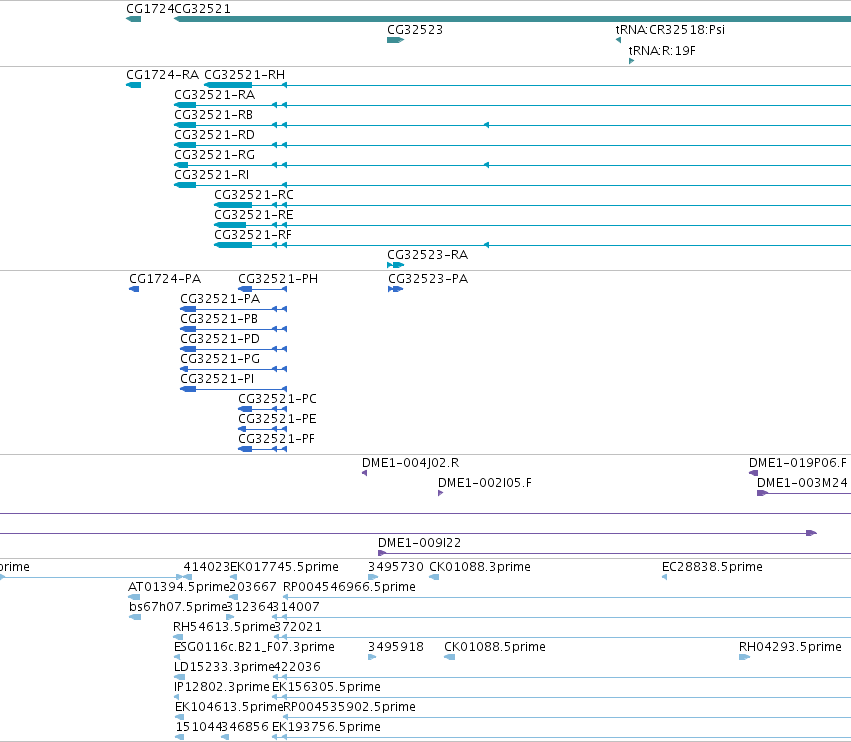Select the 3495918 EST label
Screen dimensions: 851x742
point(396,647)
